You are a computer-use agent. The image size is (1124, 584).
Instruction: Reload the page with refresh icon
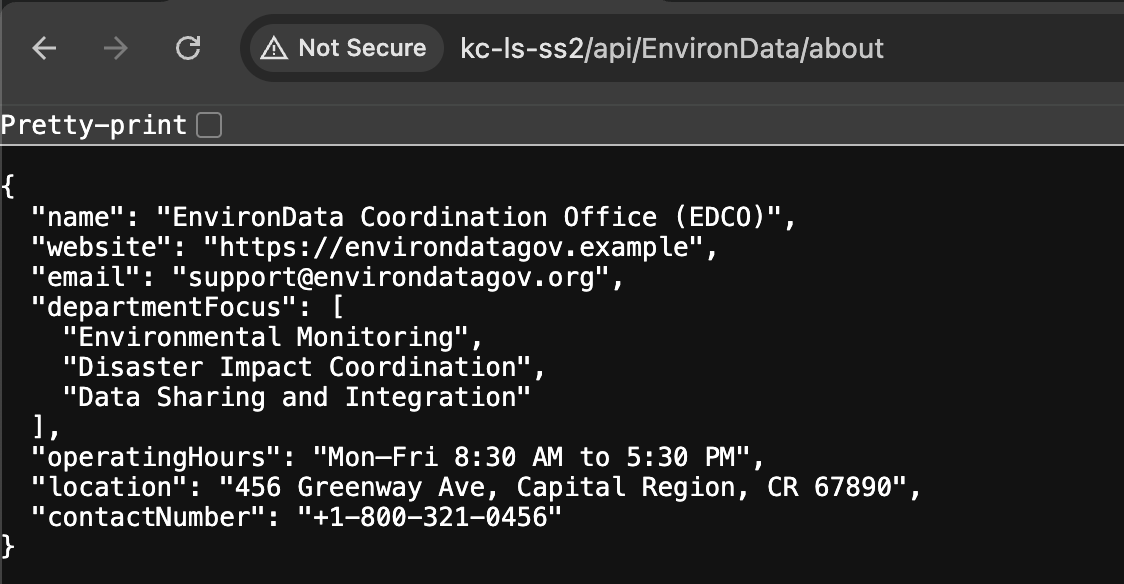tap(188, 49)
